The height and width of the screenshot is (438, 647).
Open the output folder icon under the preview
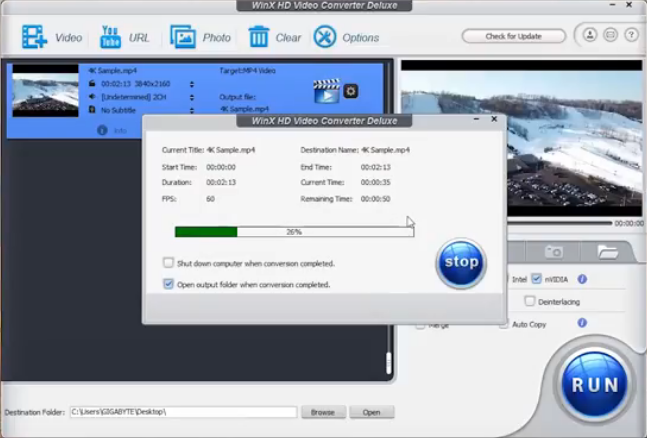(607, 251)
